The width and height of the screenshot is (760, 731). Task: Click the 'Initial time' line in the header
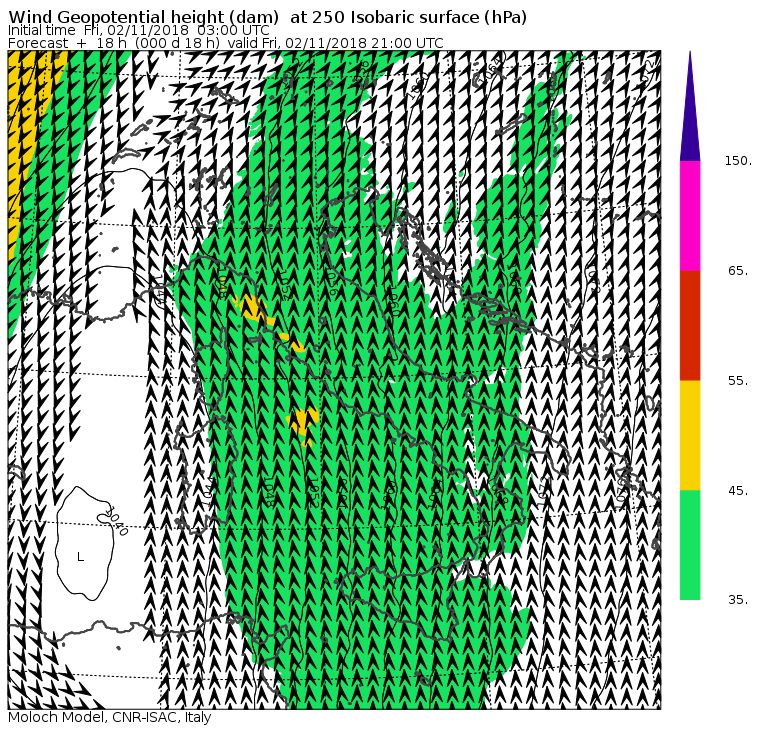(139, 30)
